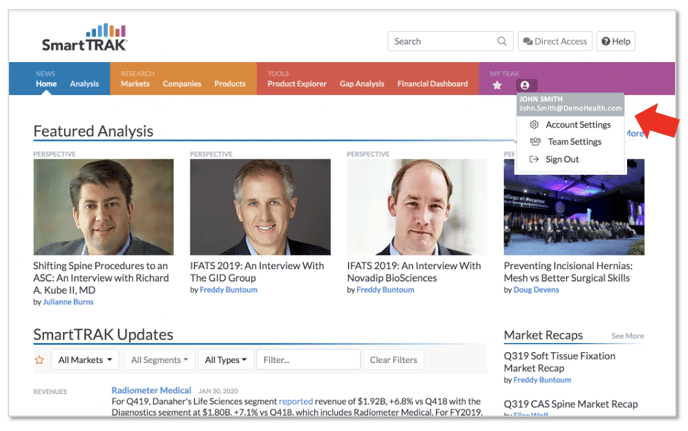This screenshot has width=688, height=431.
Task: Open the Radiometer Medical link
Action: coord(151,390)
